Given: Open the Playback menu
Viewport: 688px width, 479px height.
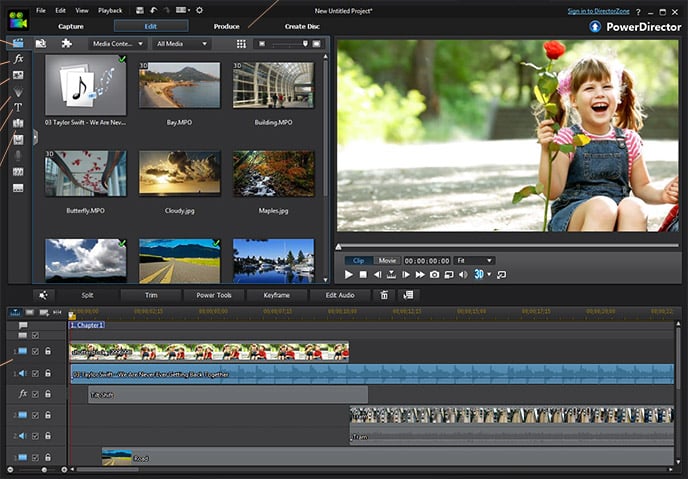Looking at the screenshot, I should pyautogui.click(x=110, y=10).
